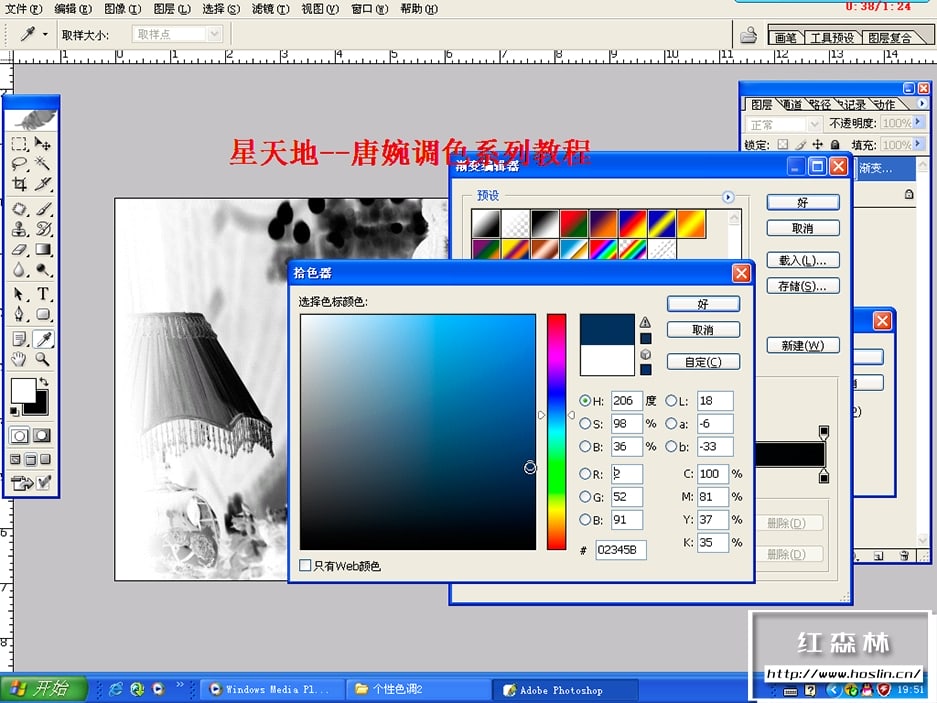
Task: Select the Shape tool
Action: pos(42,314)
